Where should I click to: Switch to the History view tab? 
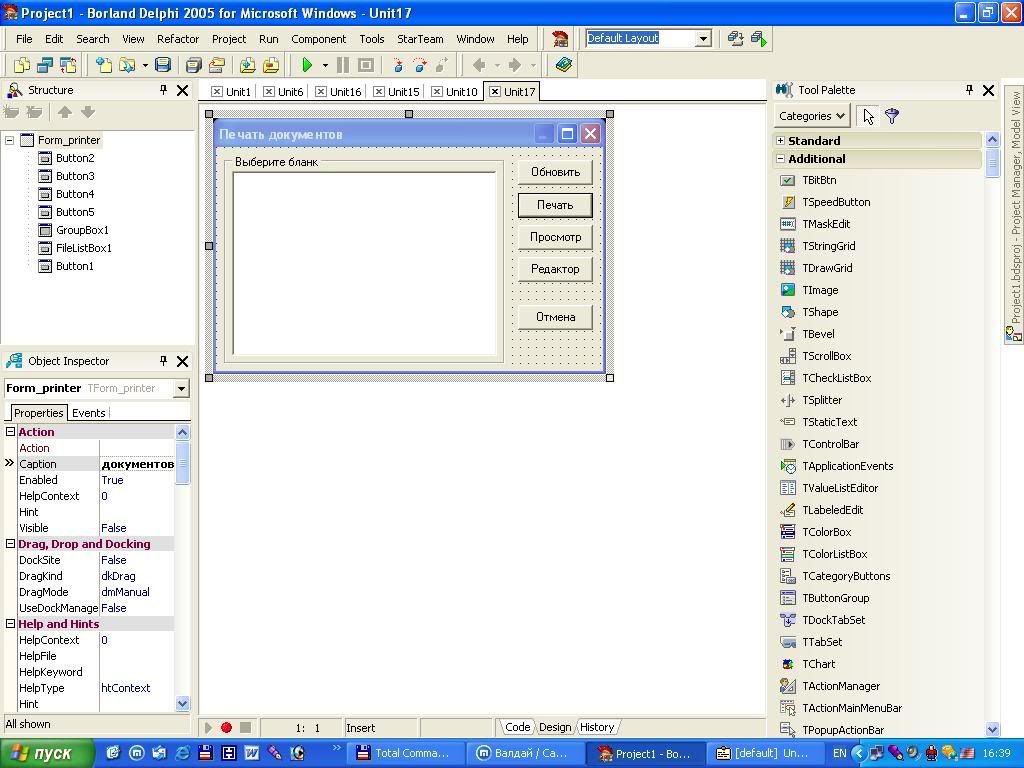[597, 727]
